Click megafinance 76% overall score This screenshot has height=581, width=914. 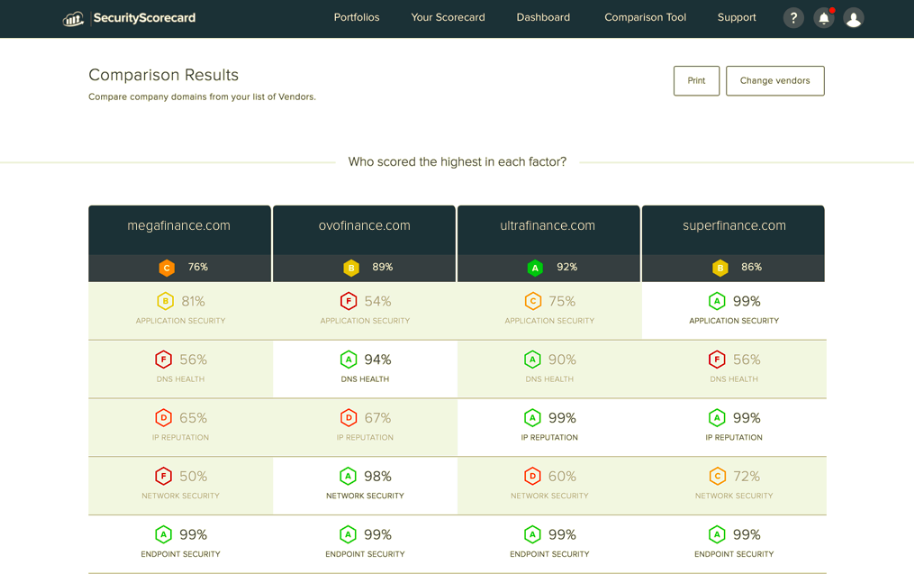(x=198, y=267)
